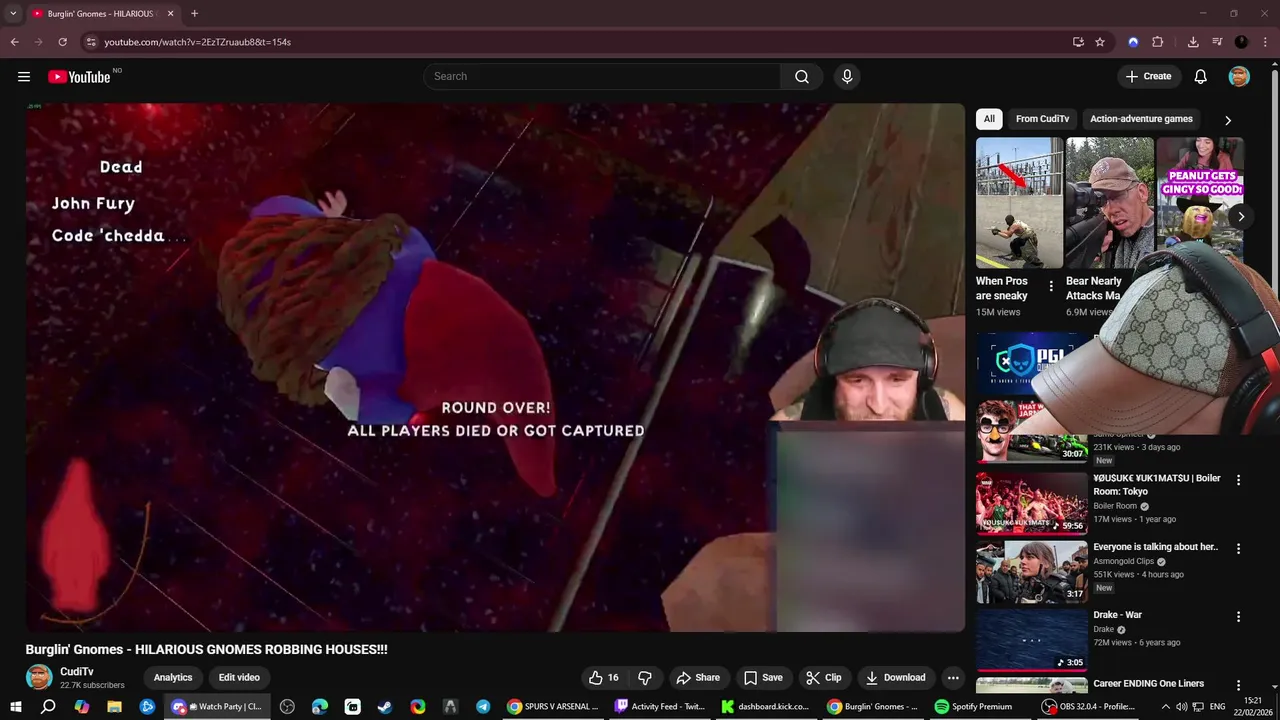The width and height of the screenshot is (1280, 720).
Task: Open the 'Everyone is talking about her' title
Action: click(x=1155, y=547)
